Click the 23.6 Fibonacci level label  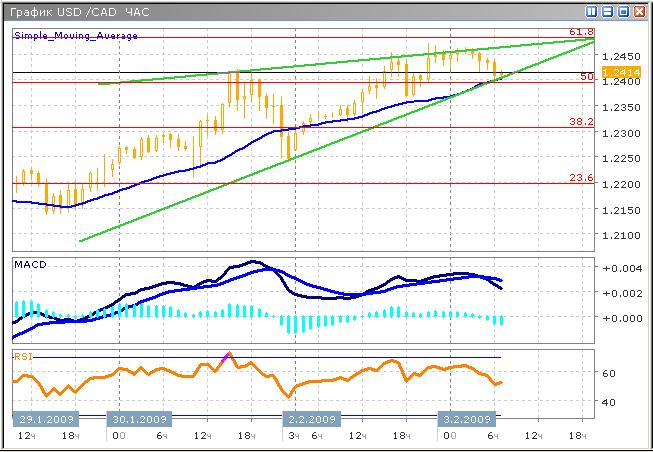(582, 178)
